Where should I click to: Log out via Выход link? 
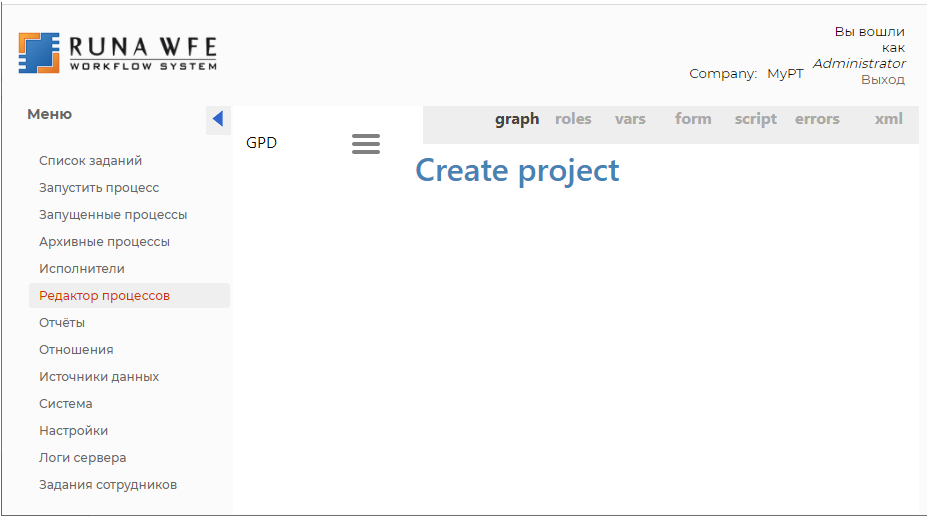883,79
